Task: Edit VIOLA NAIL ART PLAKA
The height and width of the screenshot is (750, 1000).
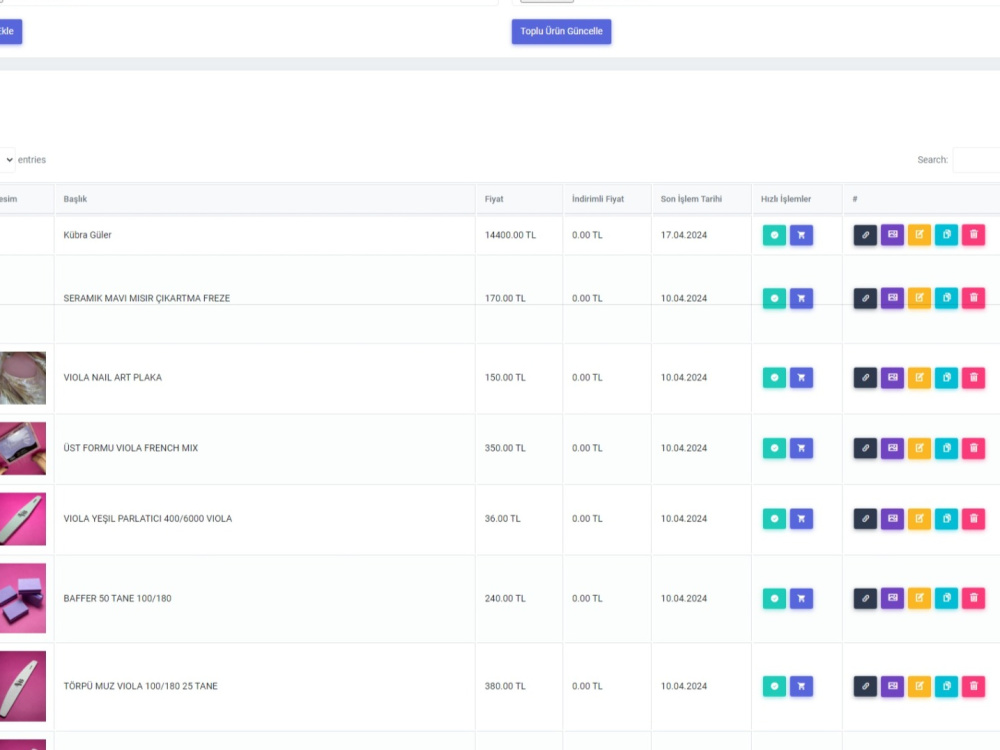Action: (x=919, y=378)
